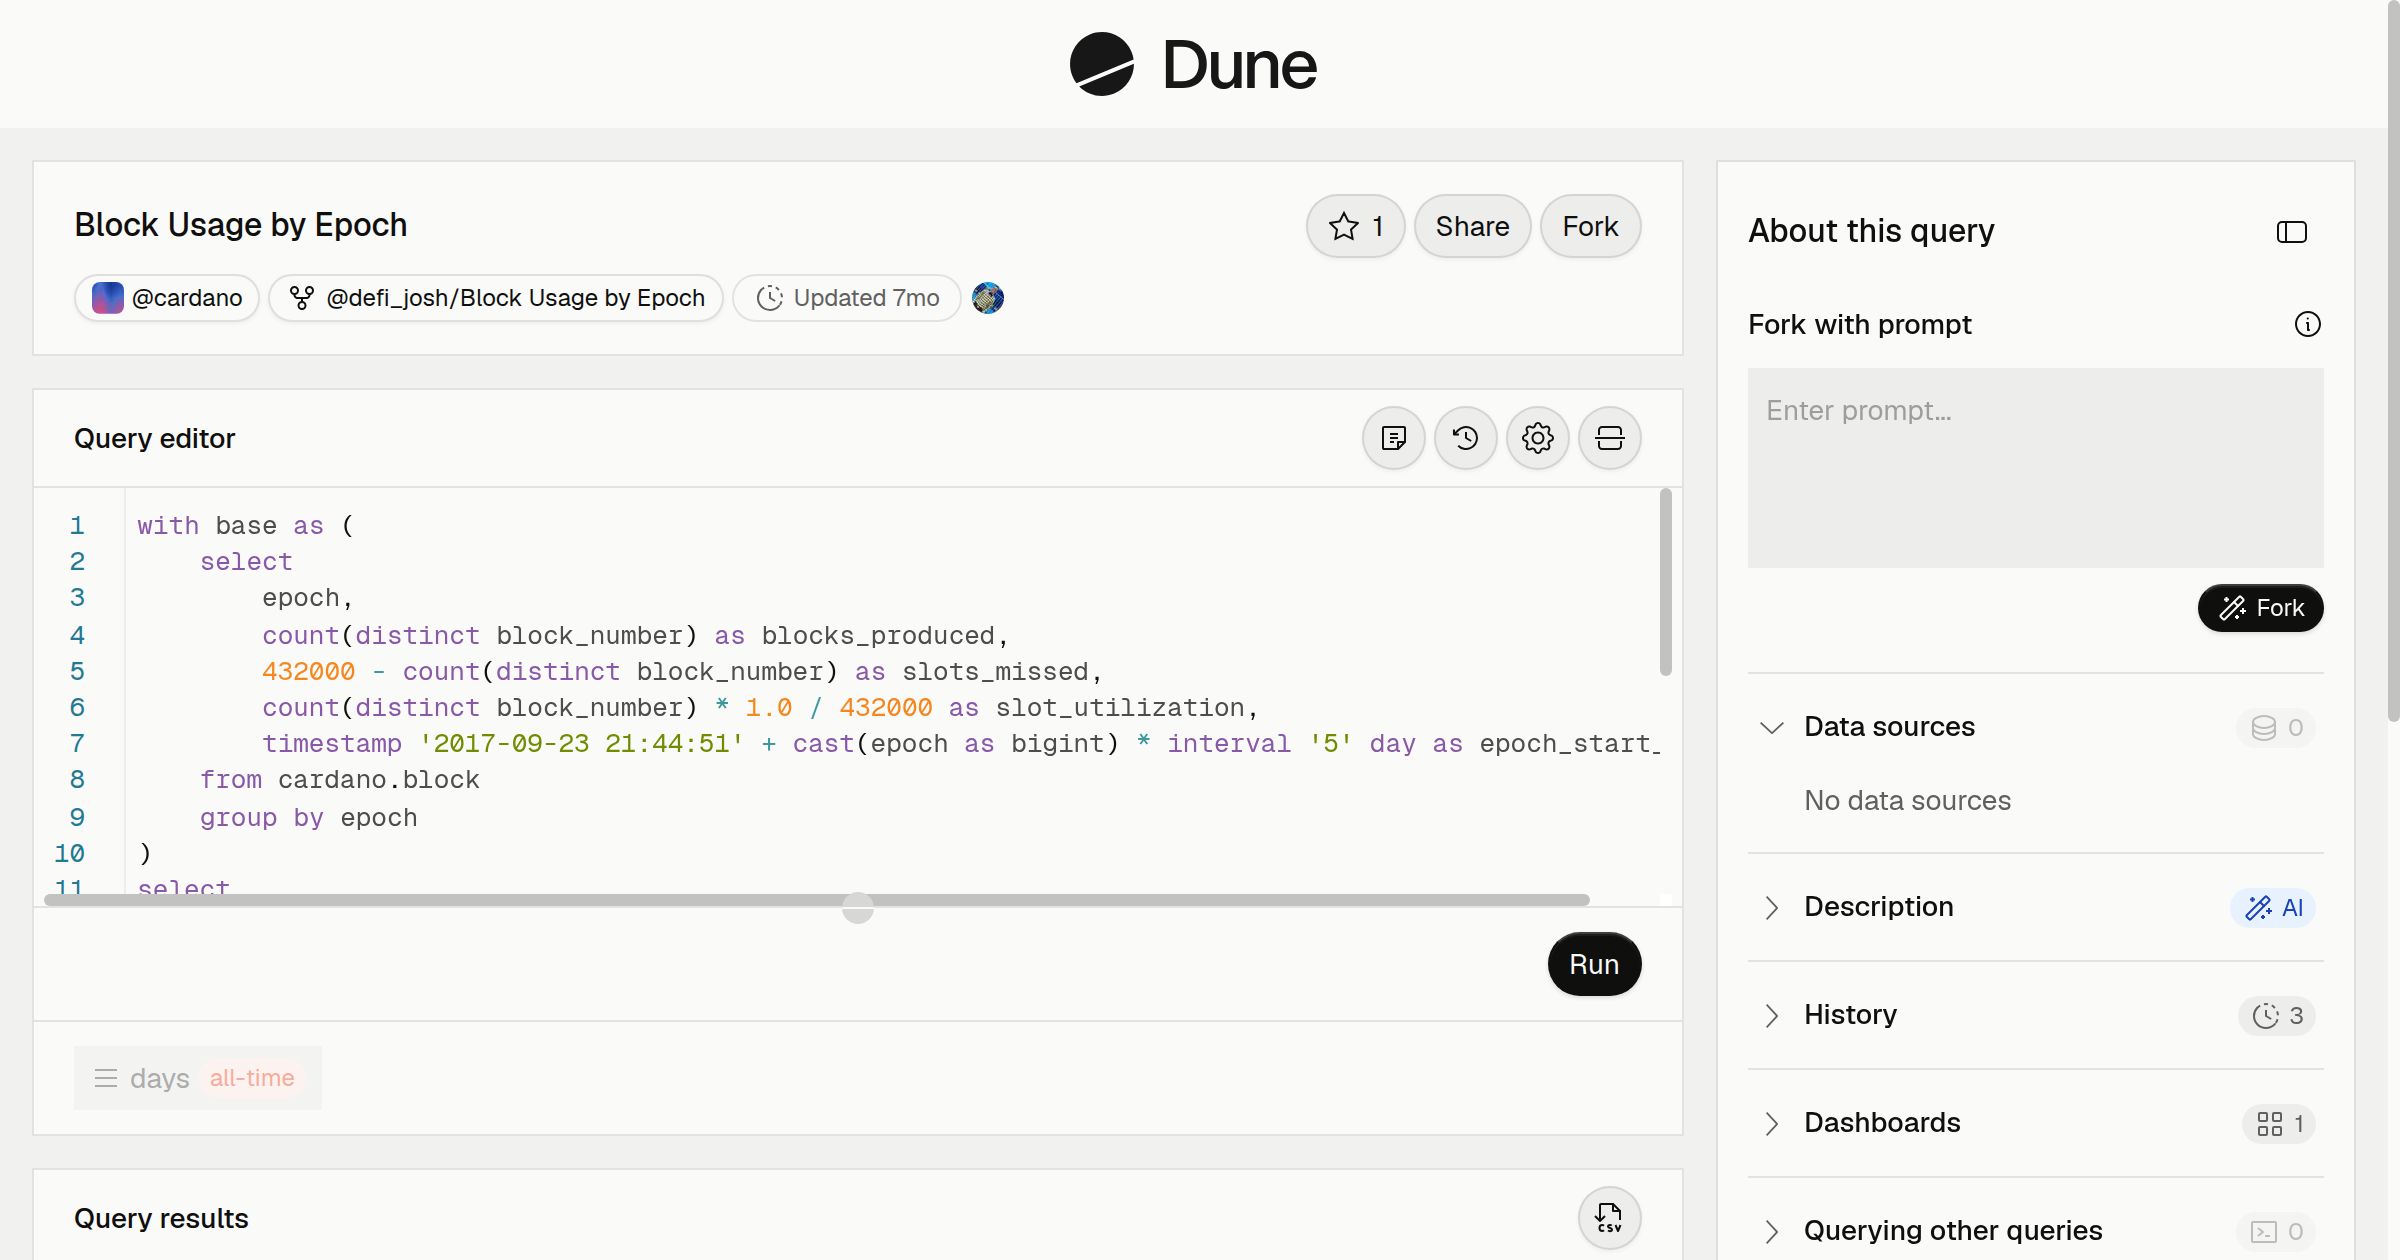This screenshot has height=1260, width=2400.
Task: Click the editor resize handle circle
Action: coord(858,908)
